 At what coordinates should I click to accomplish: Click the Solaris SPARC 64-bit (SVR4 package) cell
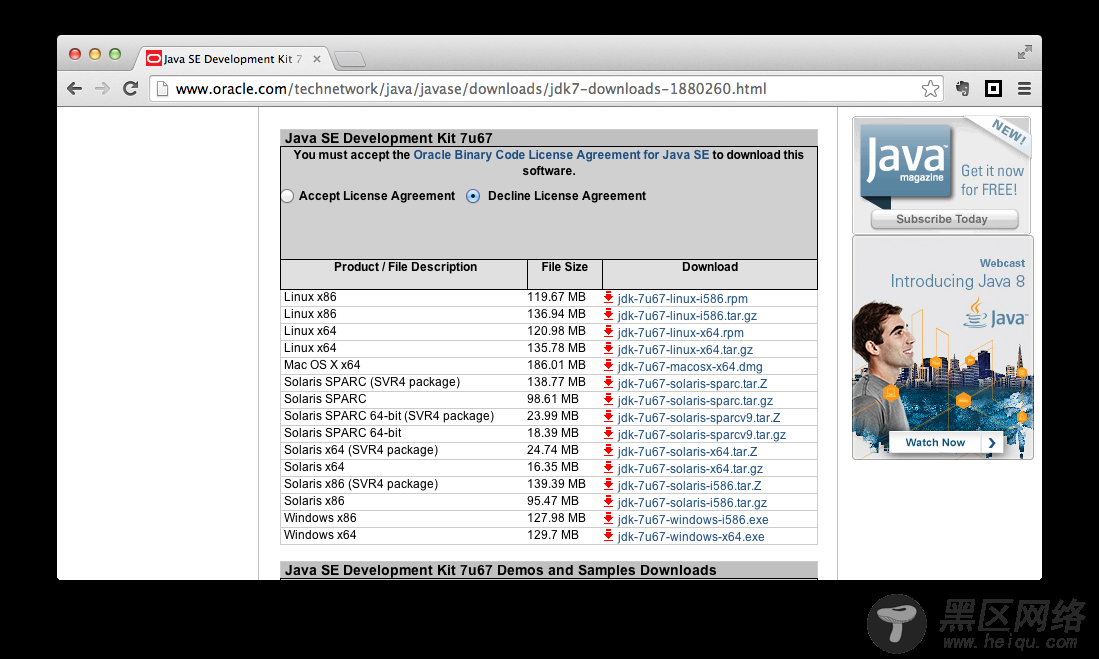(403, 416)
